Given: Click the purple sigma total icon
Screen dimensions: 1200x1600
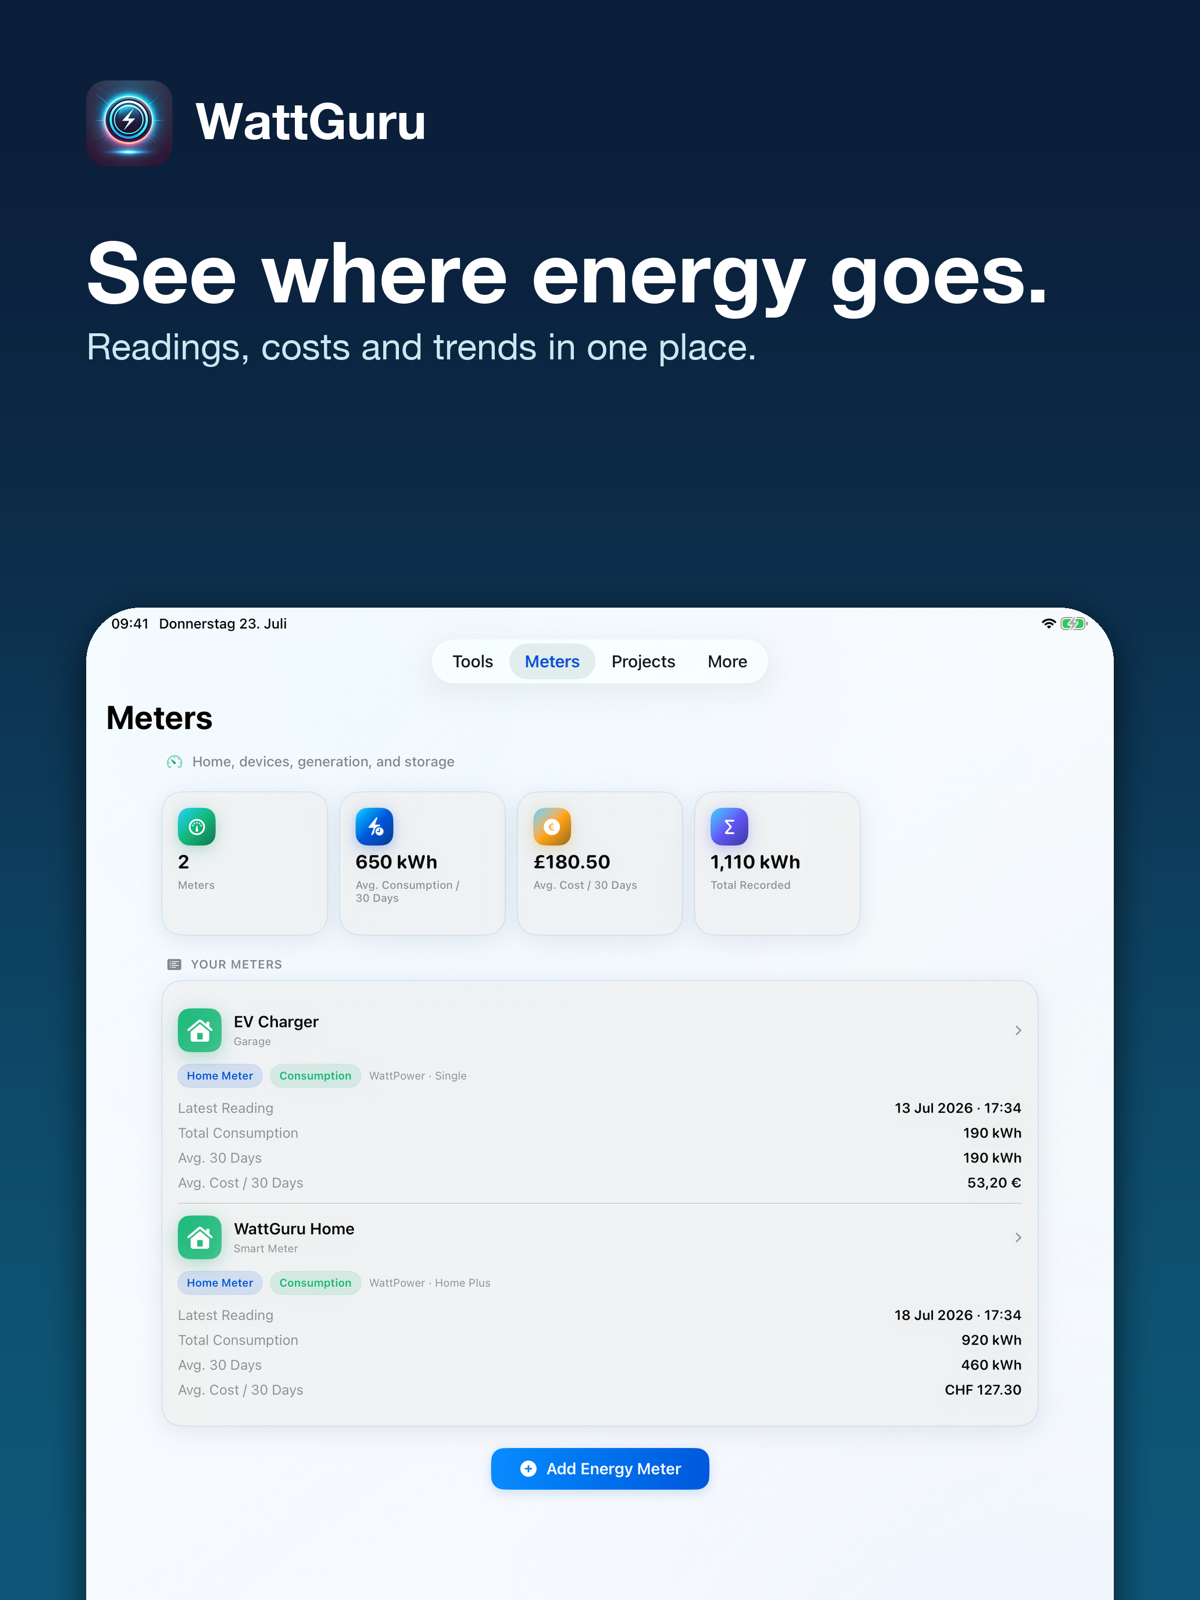Looking at the screenshot, I should pos(729,827).
